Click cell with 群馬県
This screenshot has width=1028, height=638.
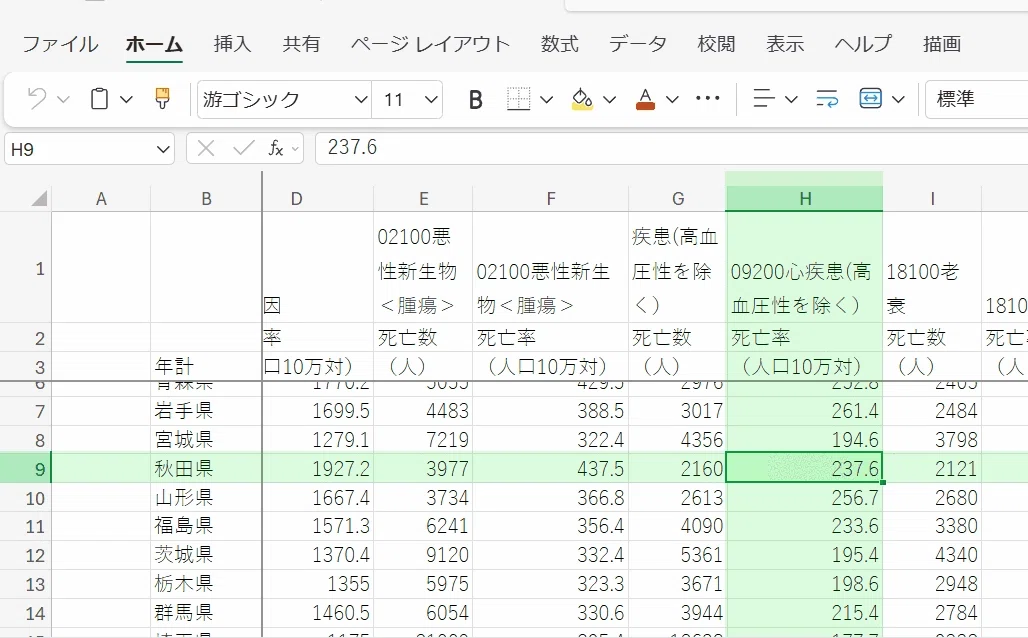point(206,613)
